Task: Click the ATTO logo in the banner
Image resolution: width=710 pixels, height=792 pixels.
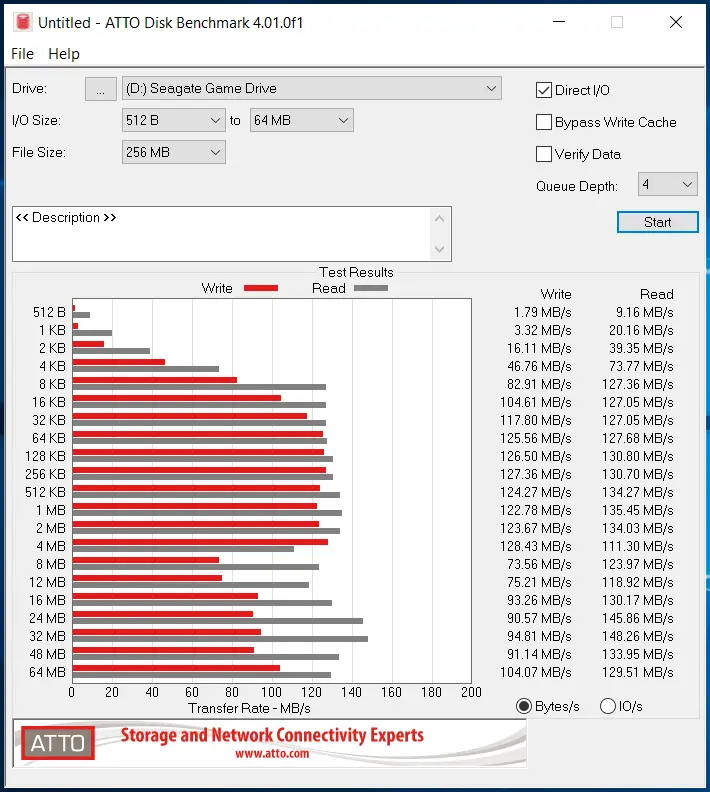Action: 58,743
